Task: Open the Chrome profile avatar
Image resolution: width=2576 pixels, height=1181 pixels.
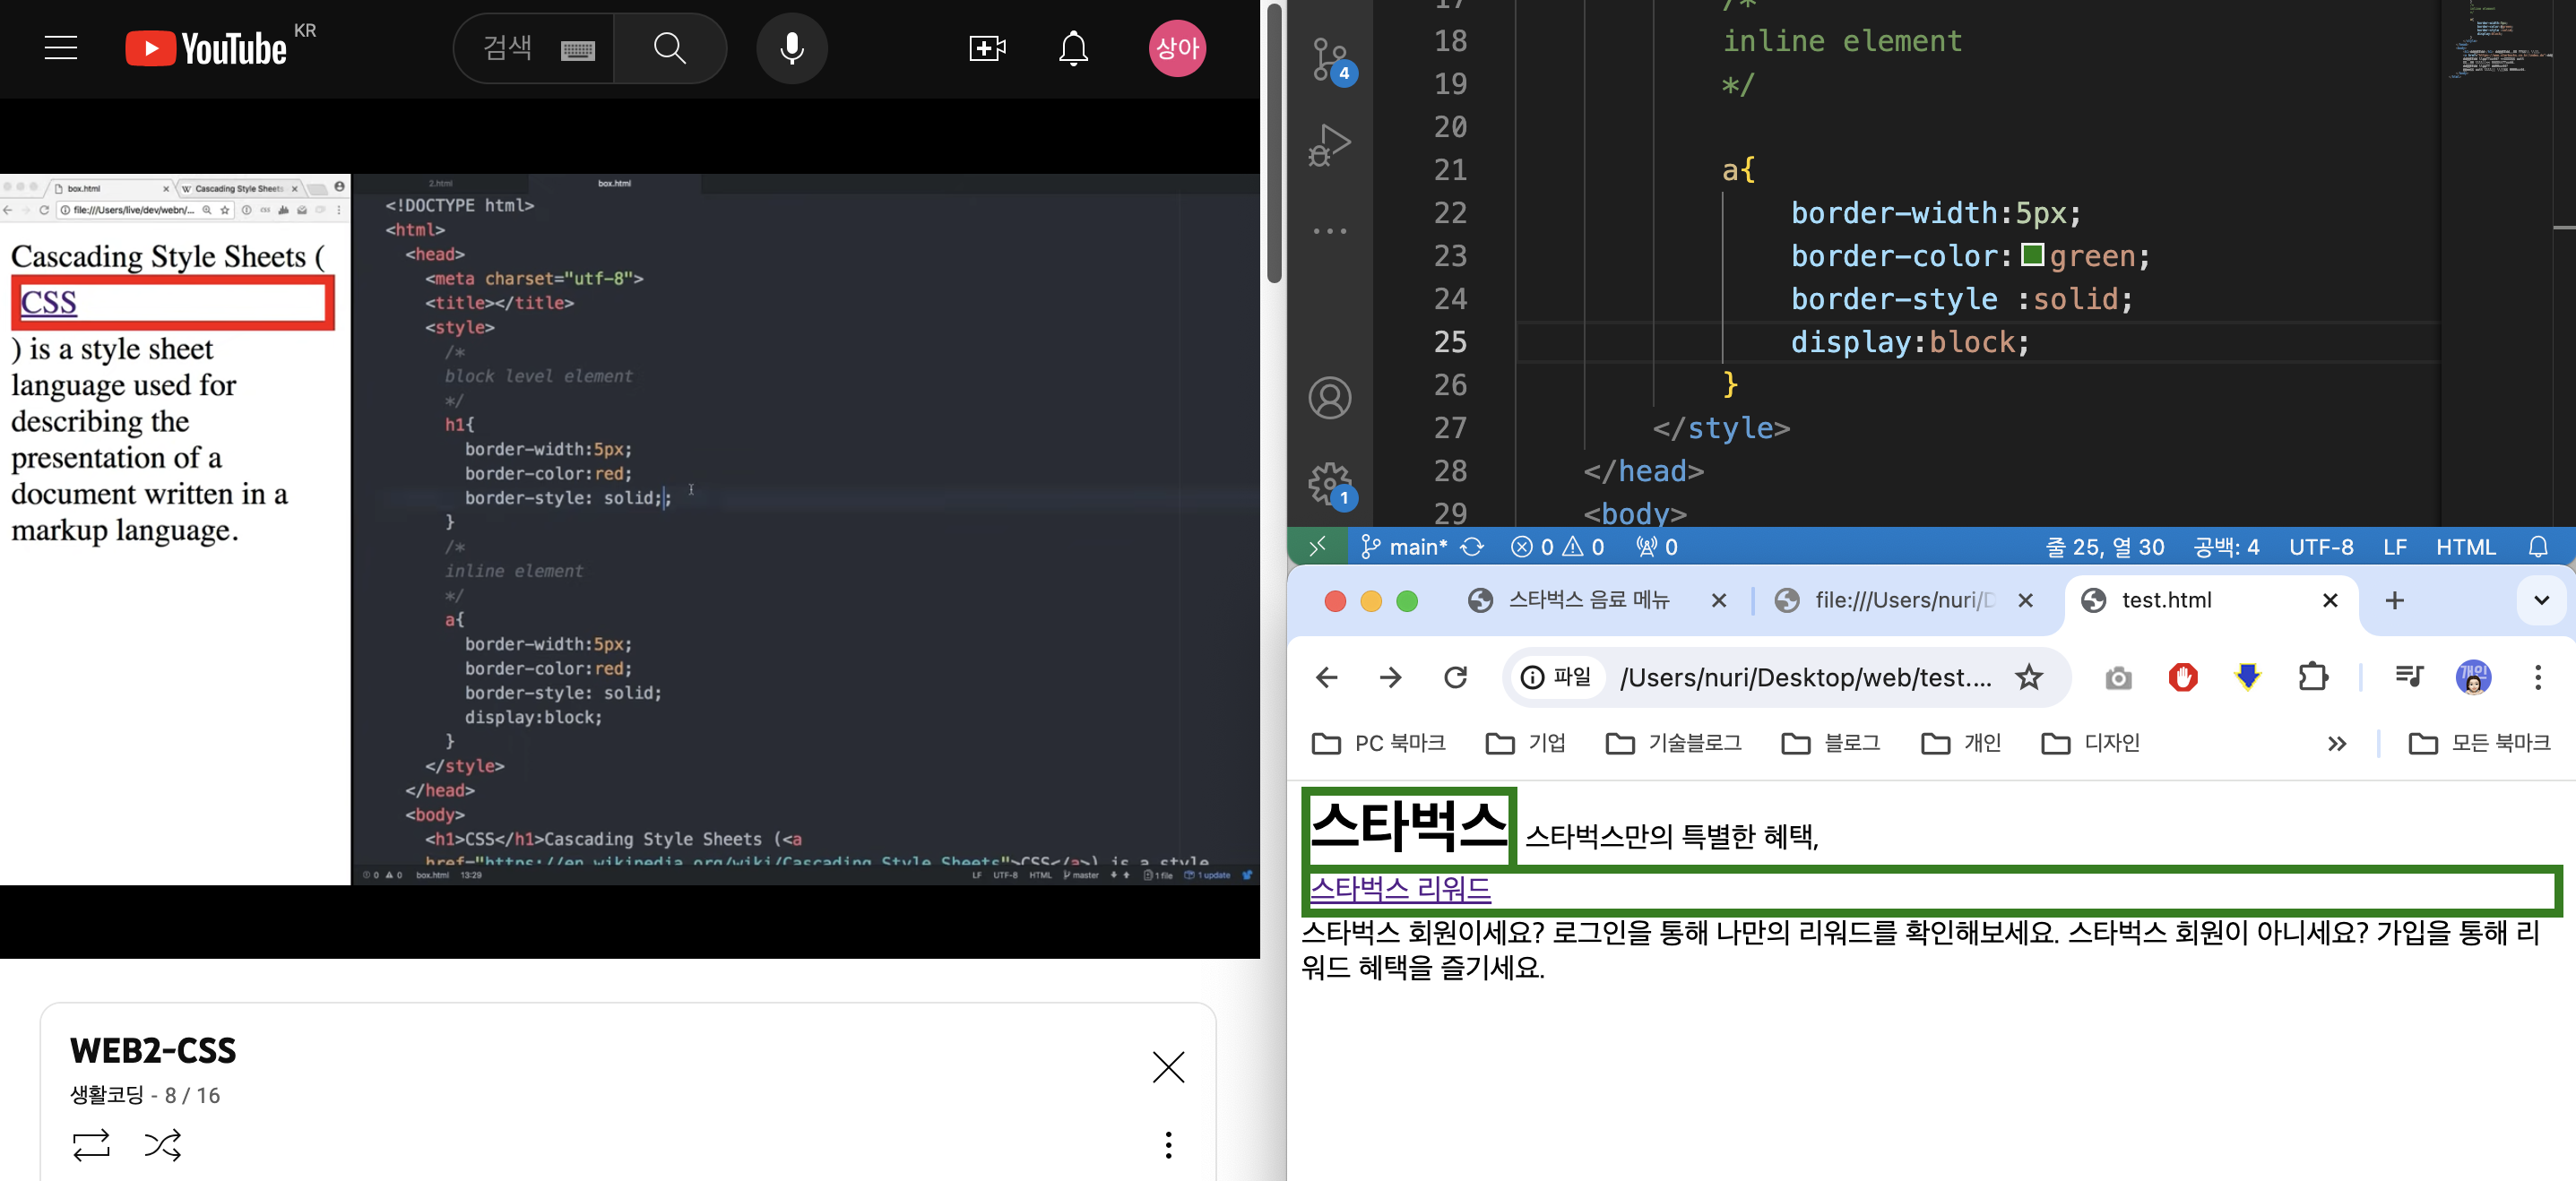Action: pos(2473,678)
